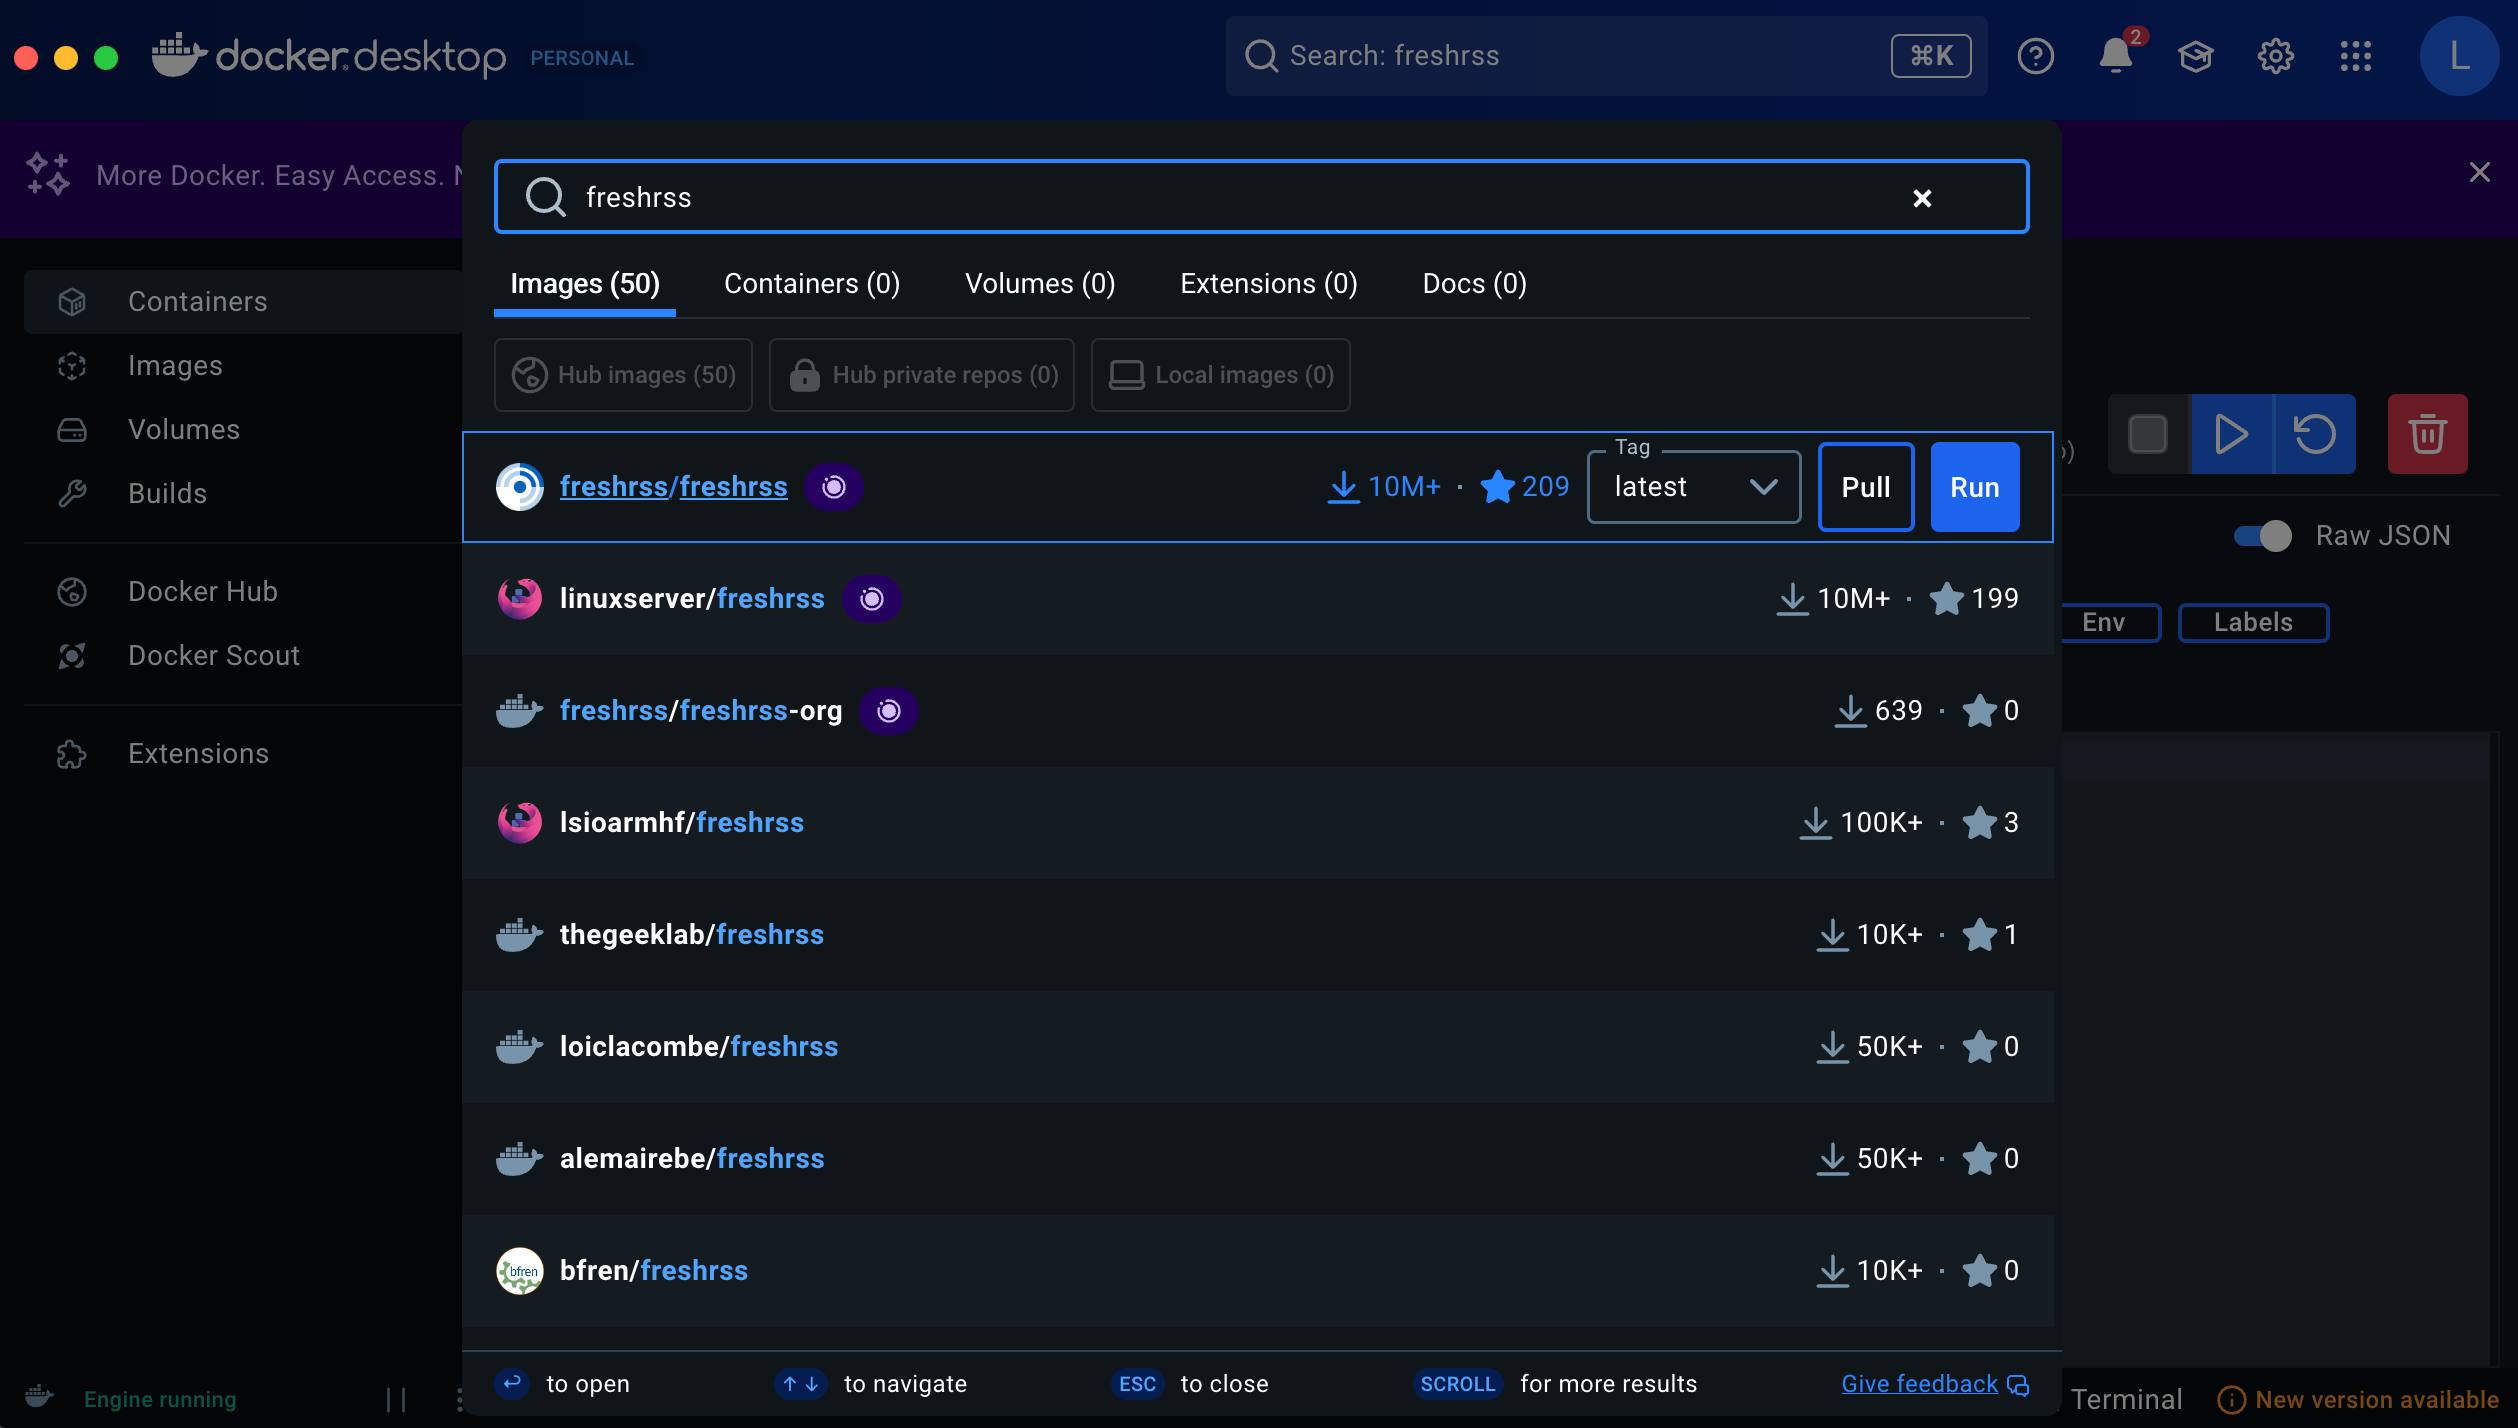Viewport: 2518px width, 1428px height.
Task: Toggle the Hub images filter
Action: click(623, 375)
